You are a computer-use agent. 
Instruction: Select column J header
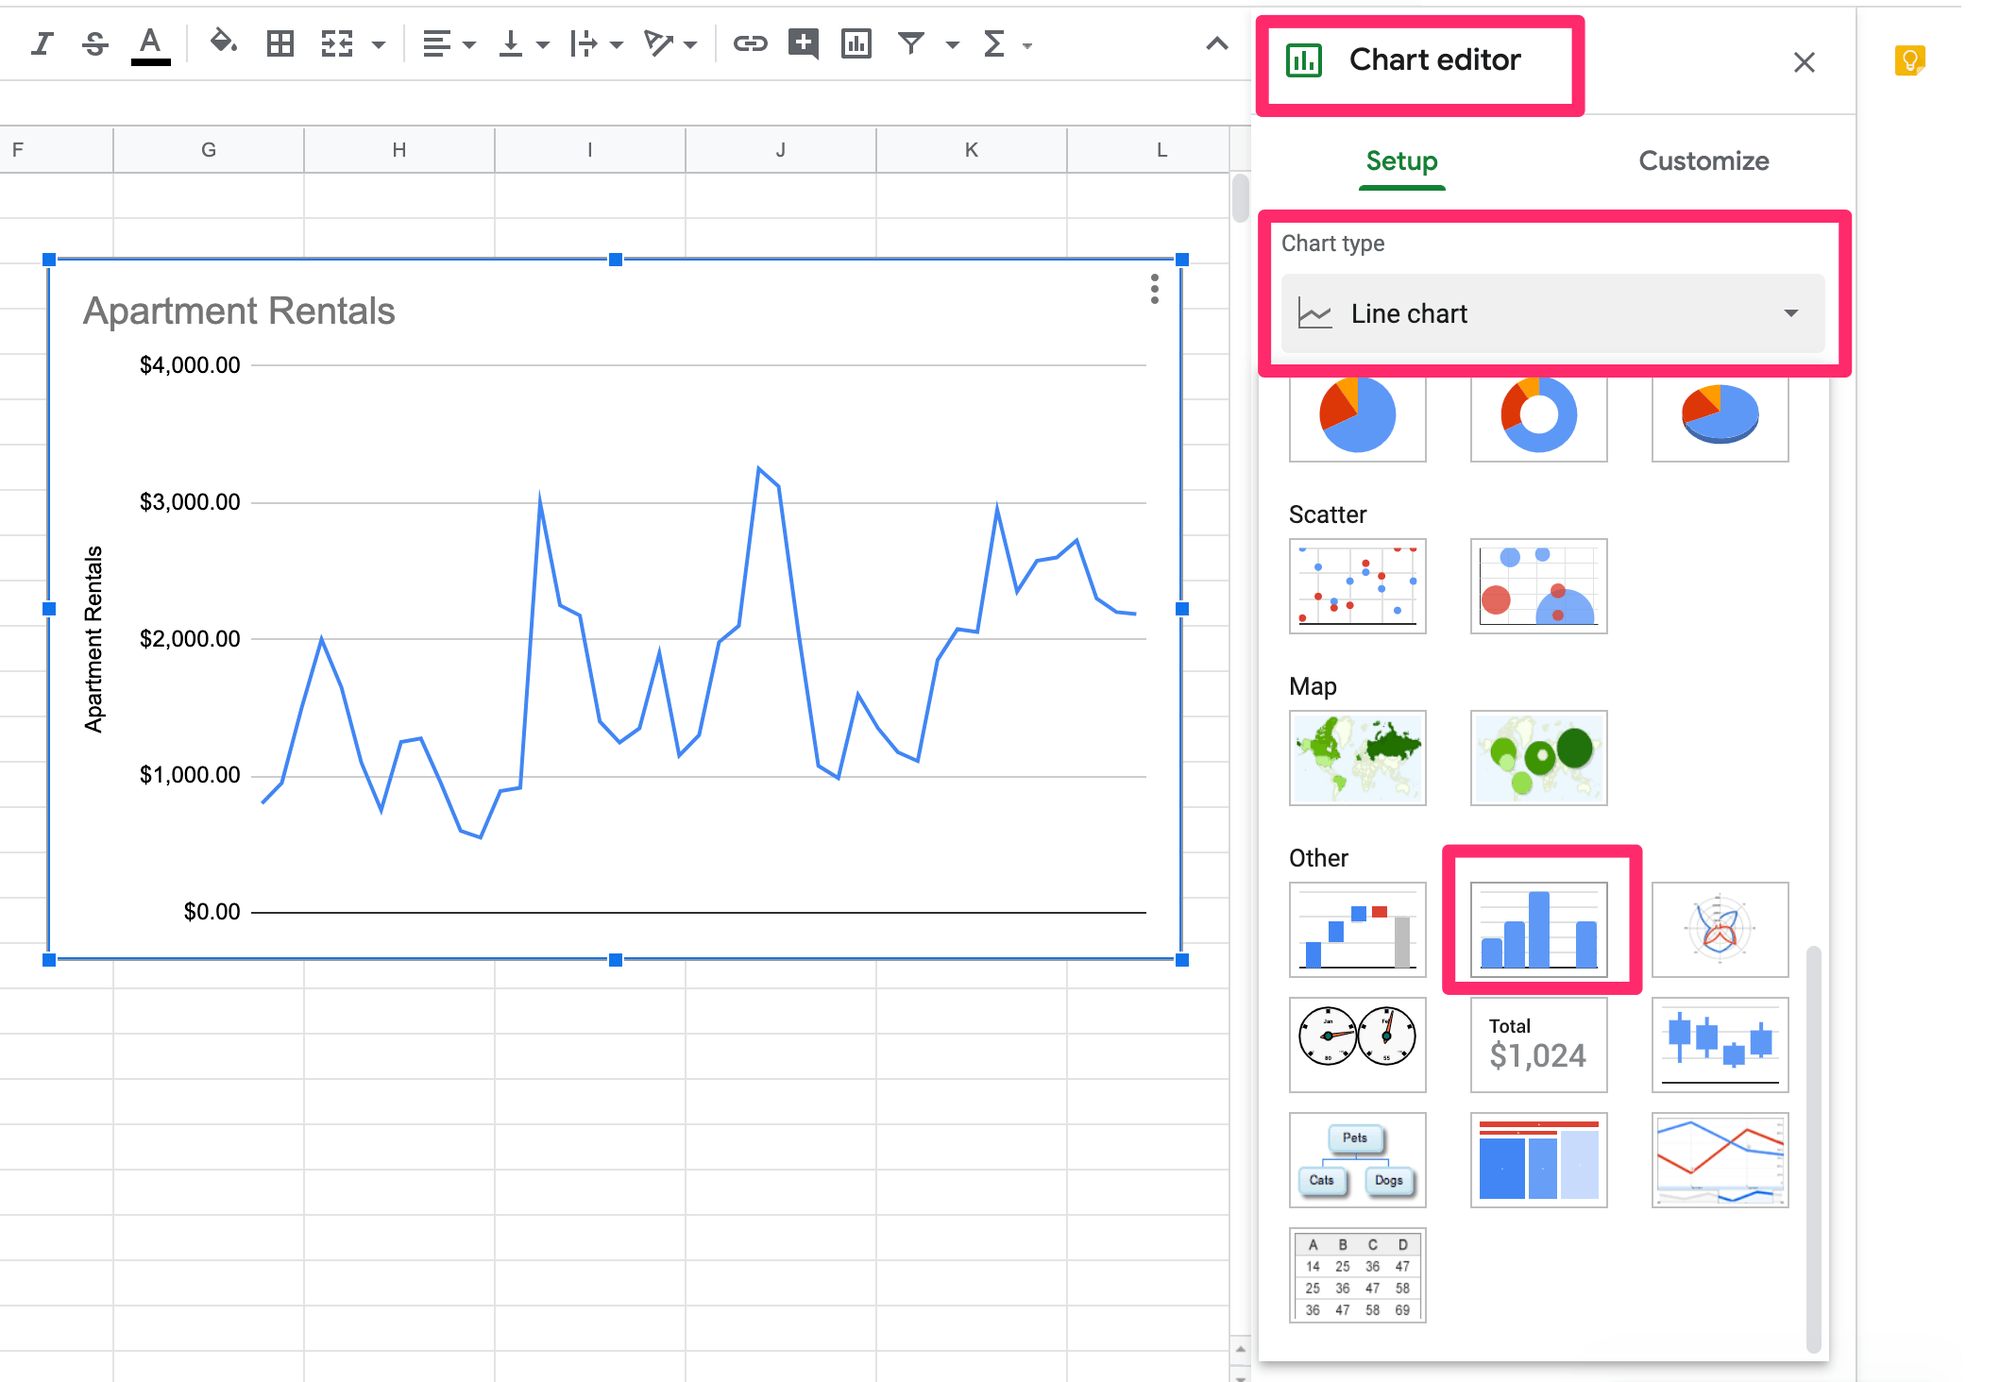click(780, 150)
